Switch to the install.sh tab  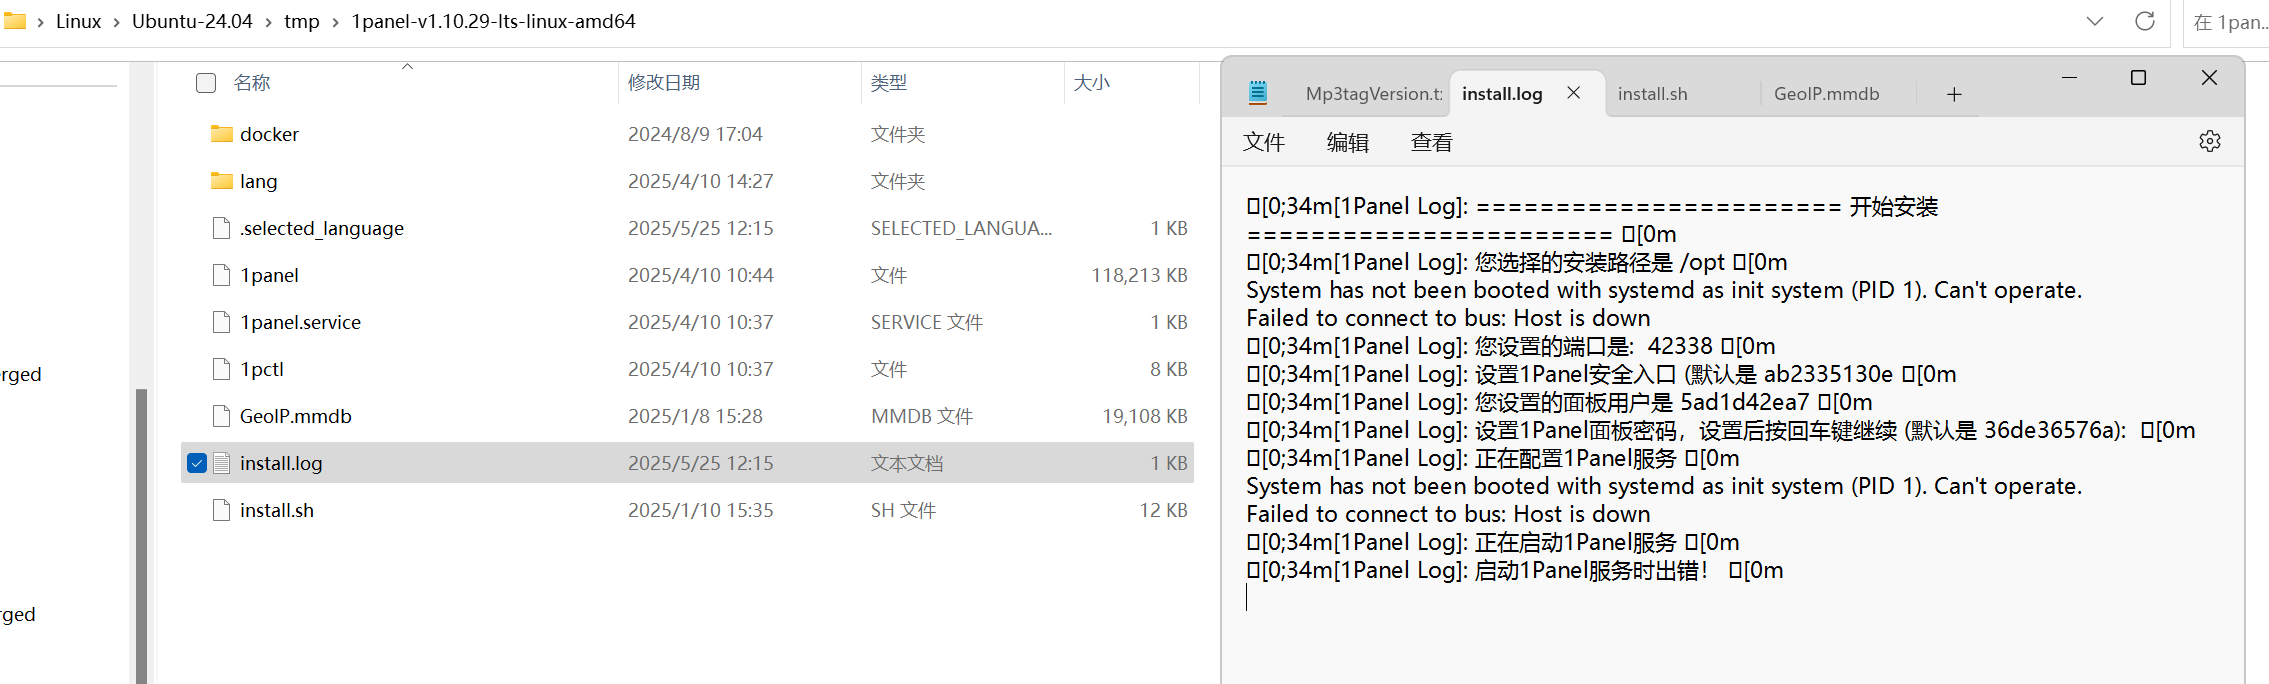coord(1653,94)
